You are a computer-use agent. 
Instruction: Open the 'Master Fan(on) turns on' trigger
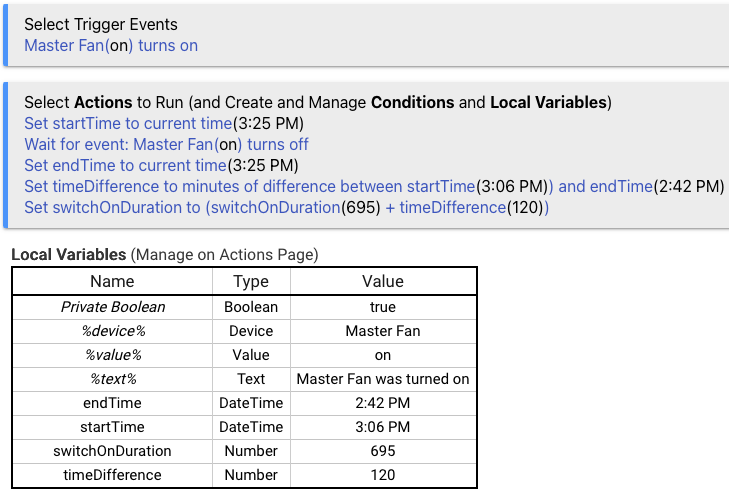[111, 46]
